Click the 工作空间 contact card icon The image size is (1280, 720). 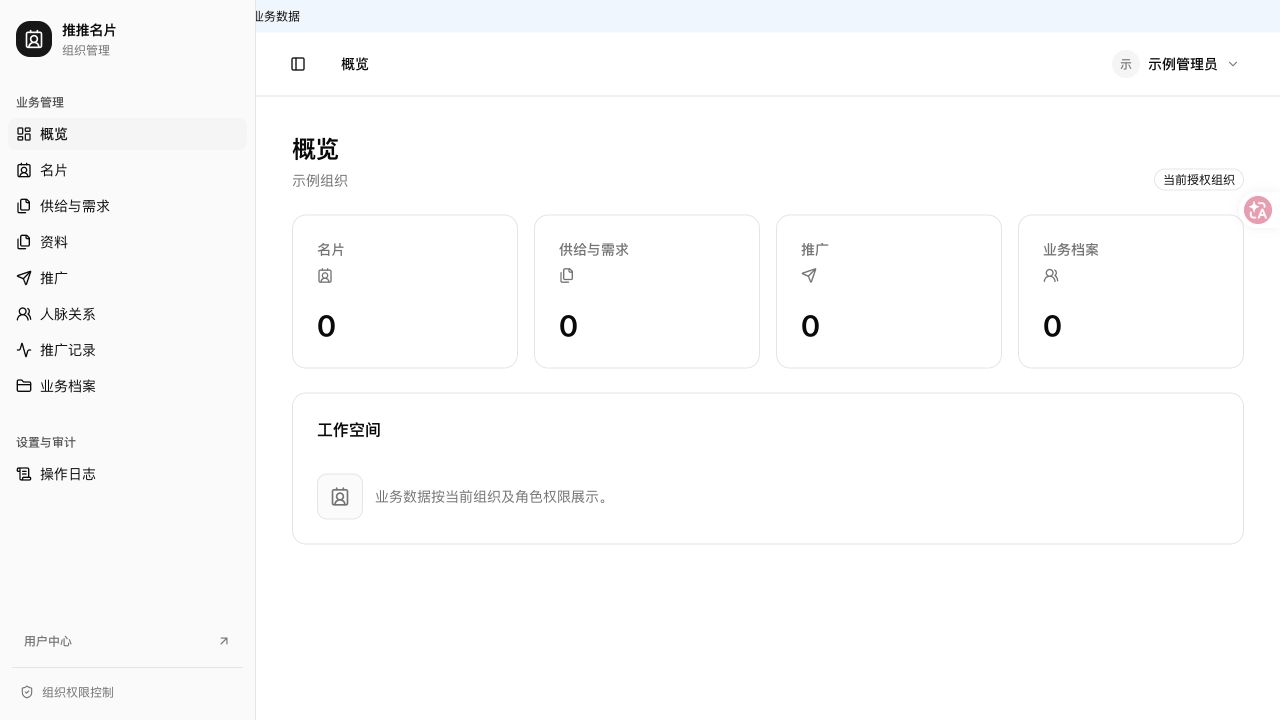point(340,497)
